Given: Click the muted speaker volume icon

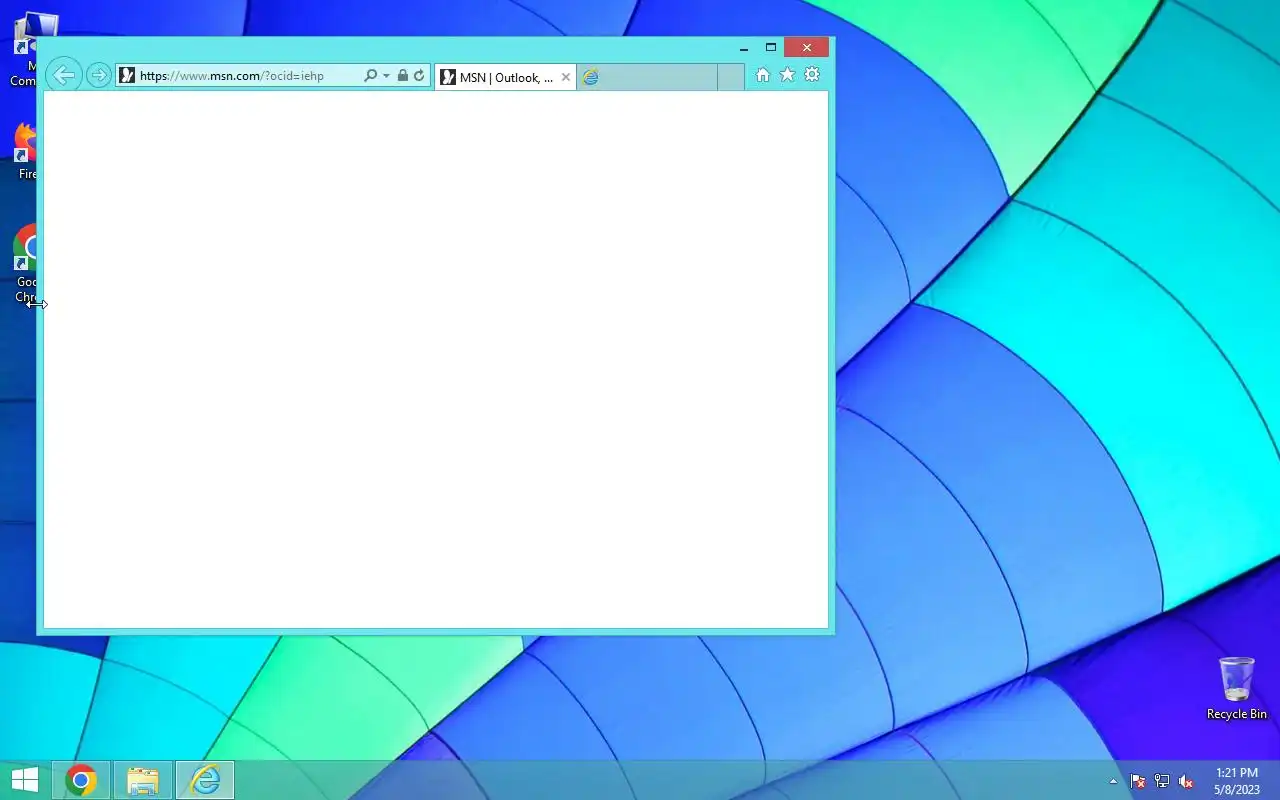Looking at the screenshot, I should pos(1186,781).
